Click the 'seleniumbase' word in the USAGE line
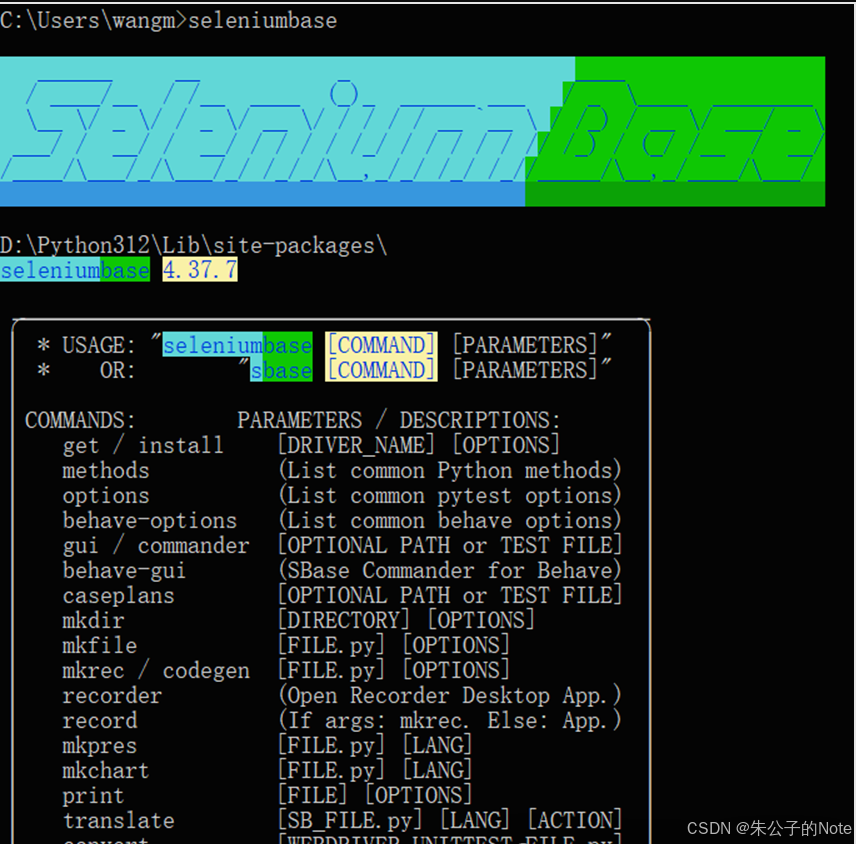Image resolution: width=856 pixels, height=844 pixels. tap(237, 345)
